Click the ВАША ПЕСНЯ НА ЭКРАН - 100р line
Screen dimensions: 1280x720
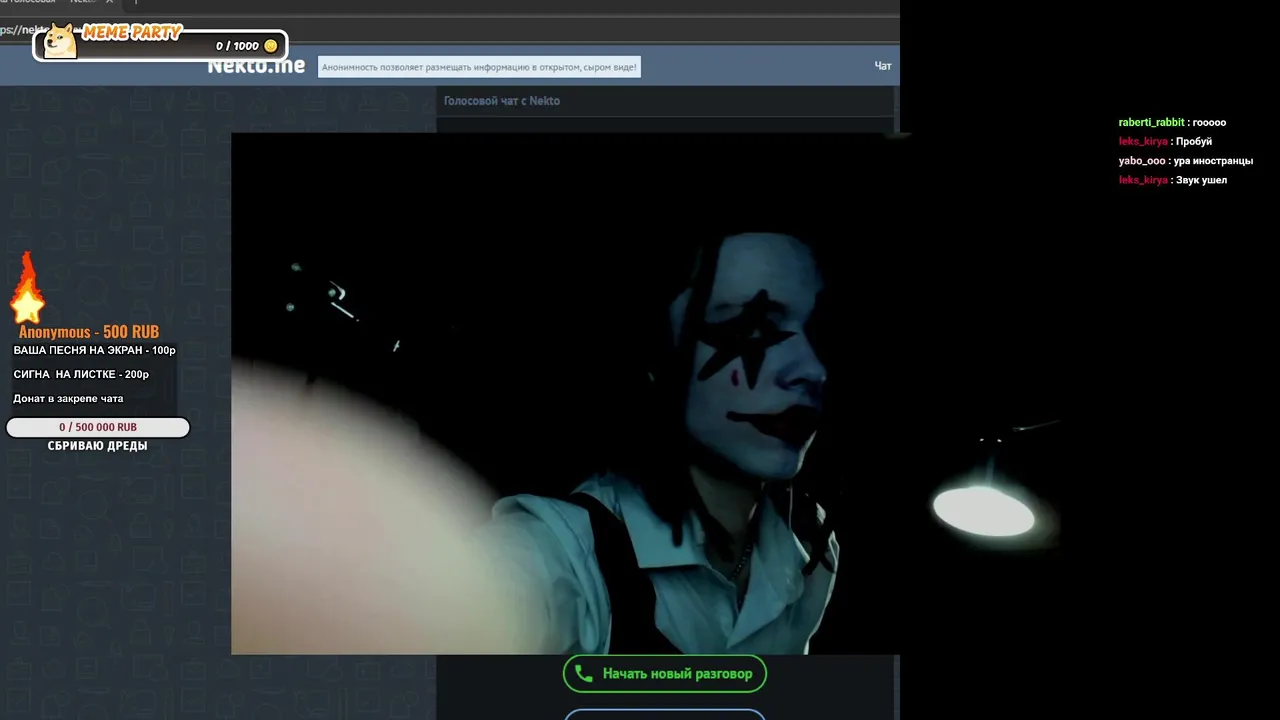coord(94,351)
